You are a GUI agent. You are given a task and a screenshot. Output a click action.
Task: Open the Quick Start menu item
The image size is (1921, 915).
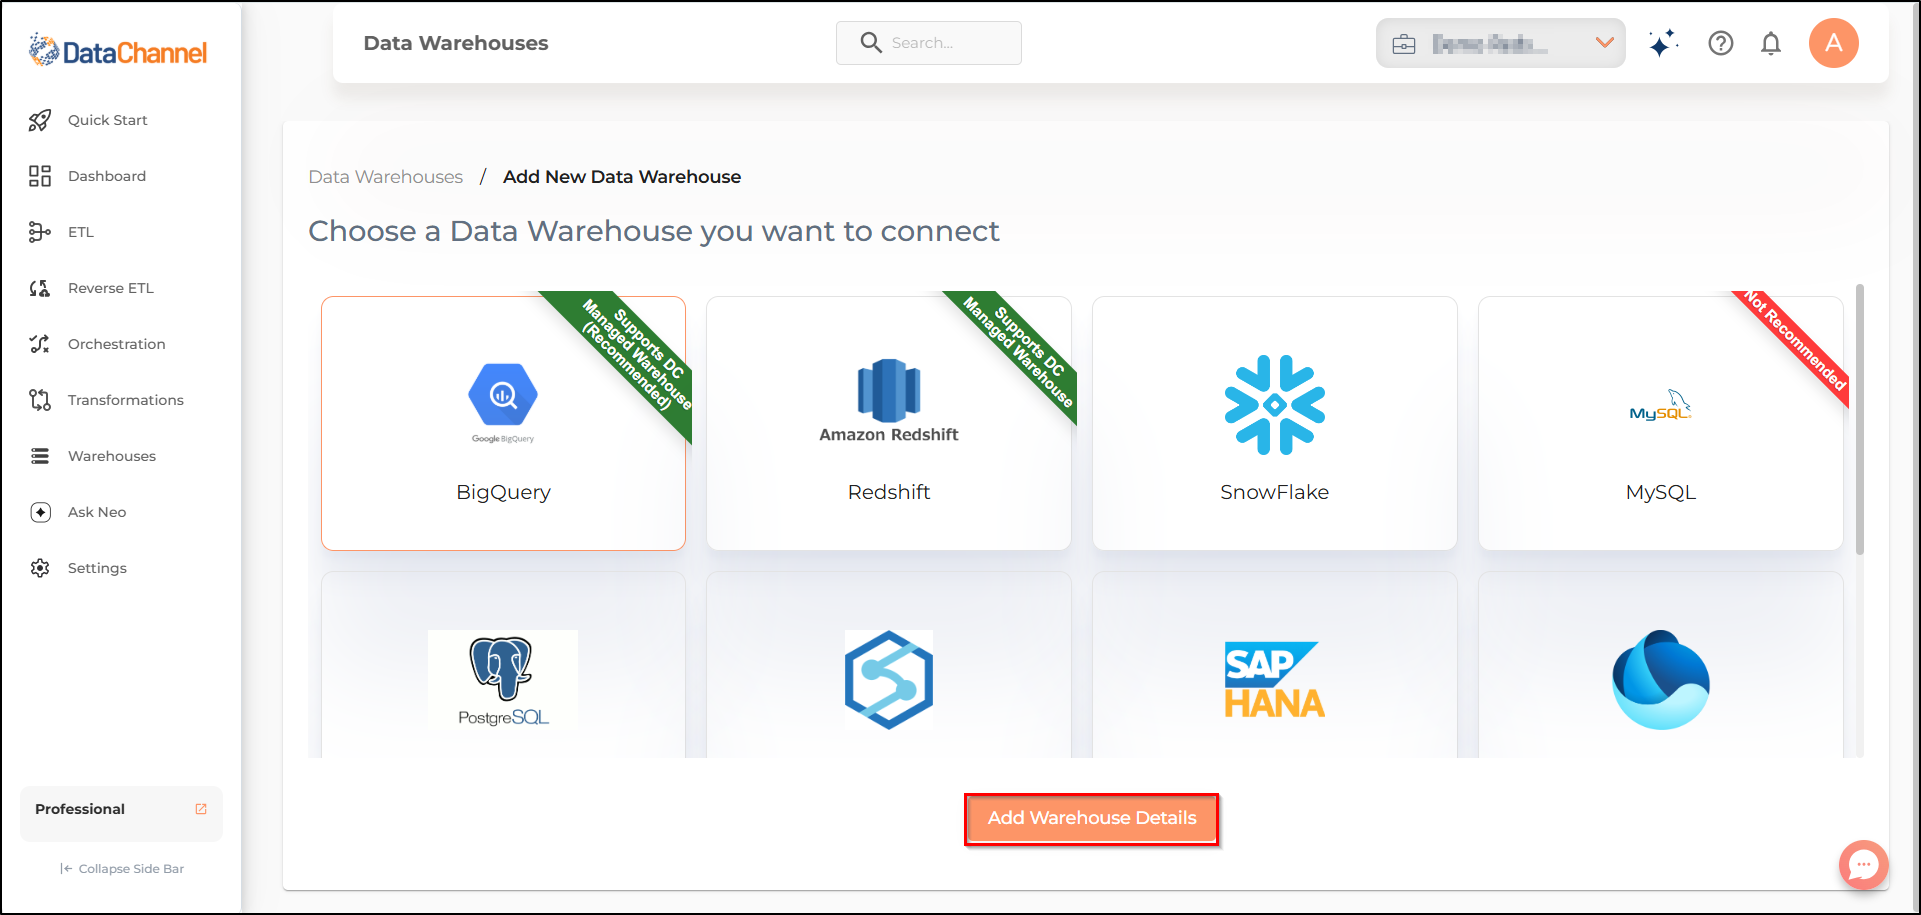(x=108, y=120)
